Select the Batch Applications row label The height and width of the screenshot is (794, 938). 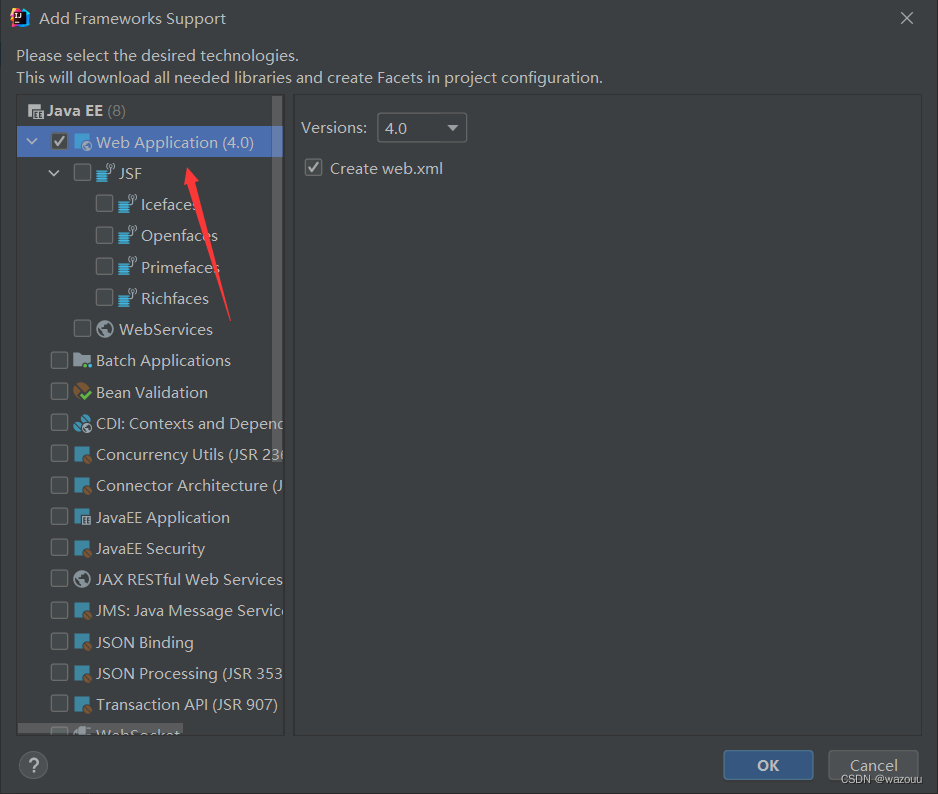[x=163, y=361]
